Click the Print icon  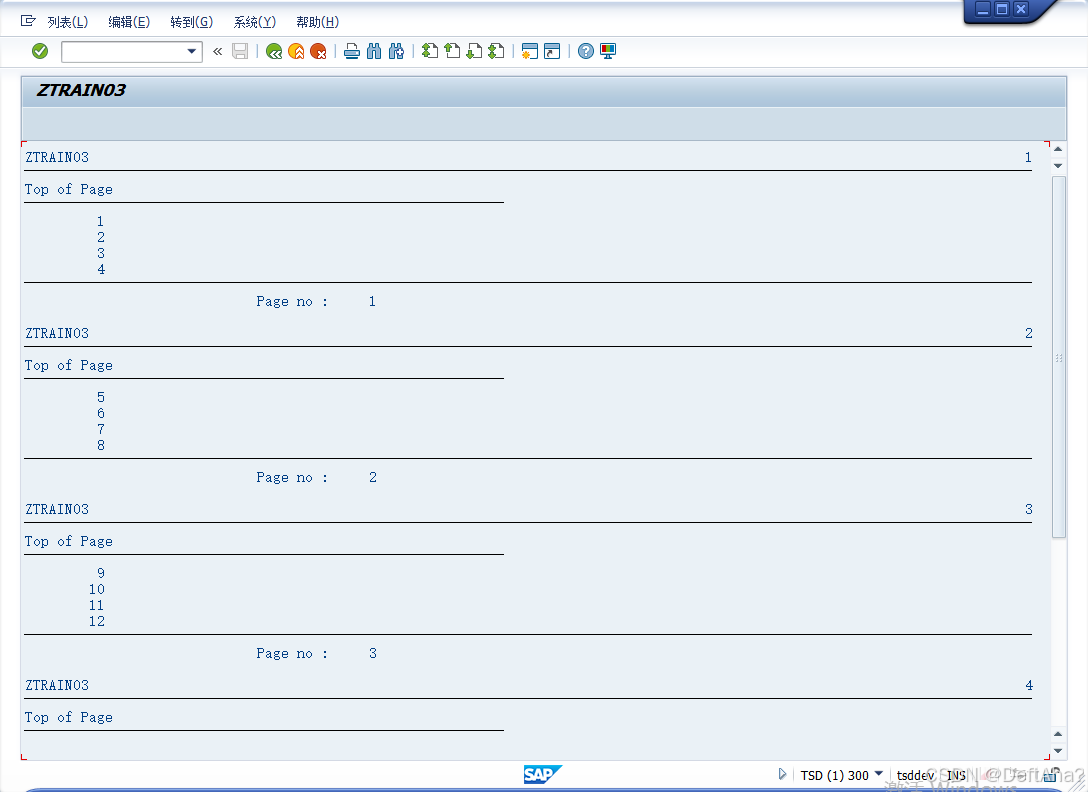(352, 51)
